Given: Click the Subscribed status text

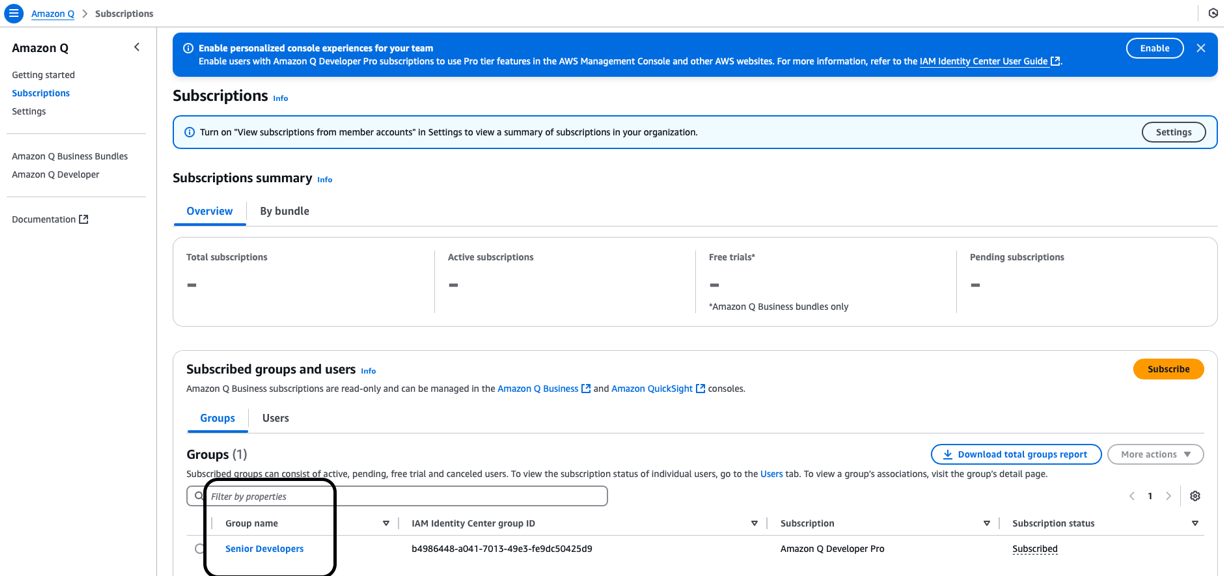Looking at the screenshot, I should pos(1035,549).
